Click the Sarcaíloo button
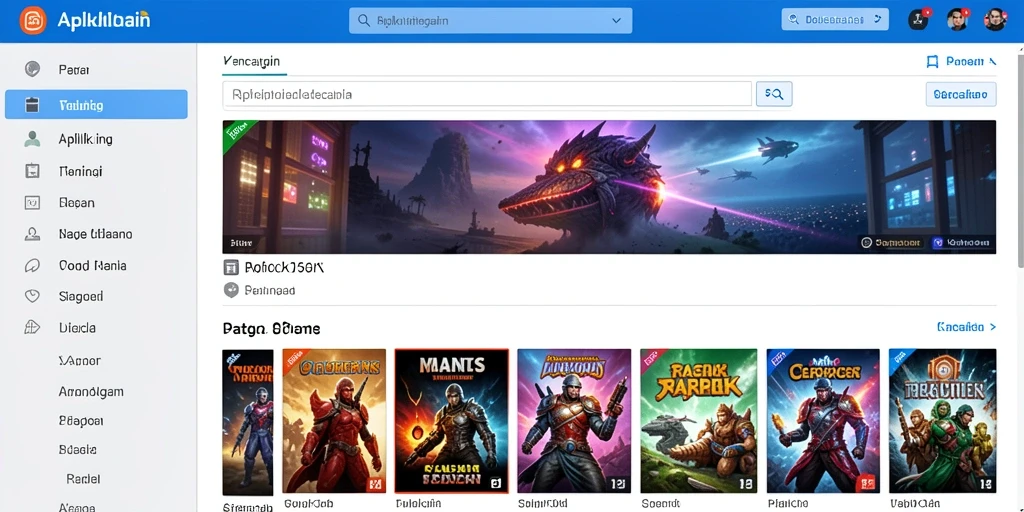The image size is (1024, 512). (961, 94)
